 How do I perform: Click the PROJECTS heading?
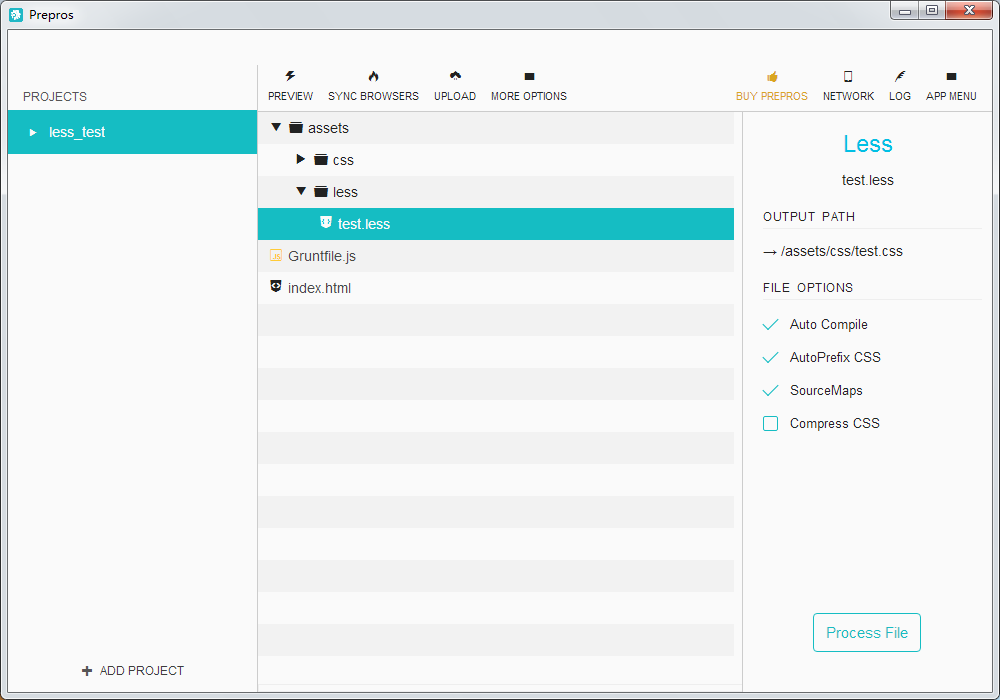(x=55, y=97)
